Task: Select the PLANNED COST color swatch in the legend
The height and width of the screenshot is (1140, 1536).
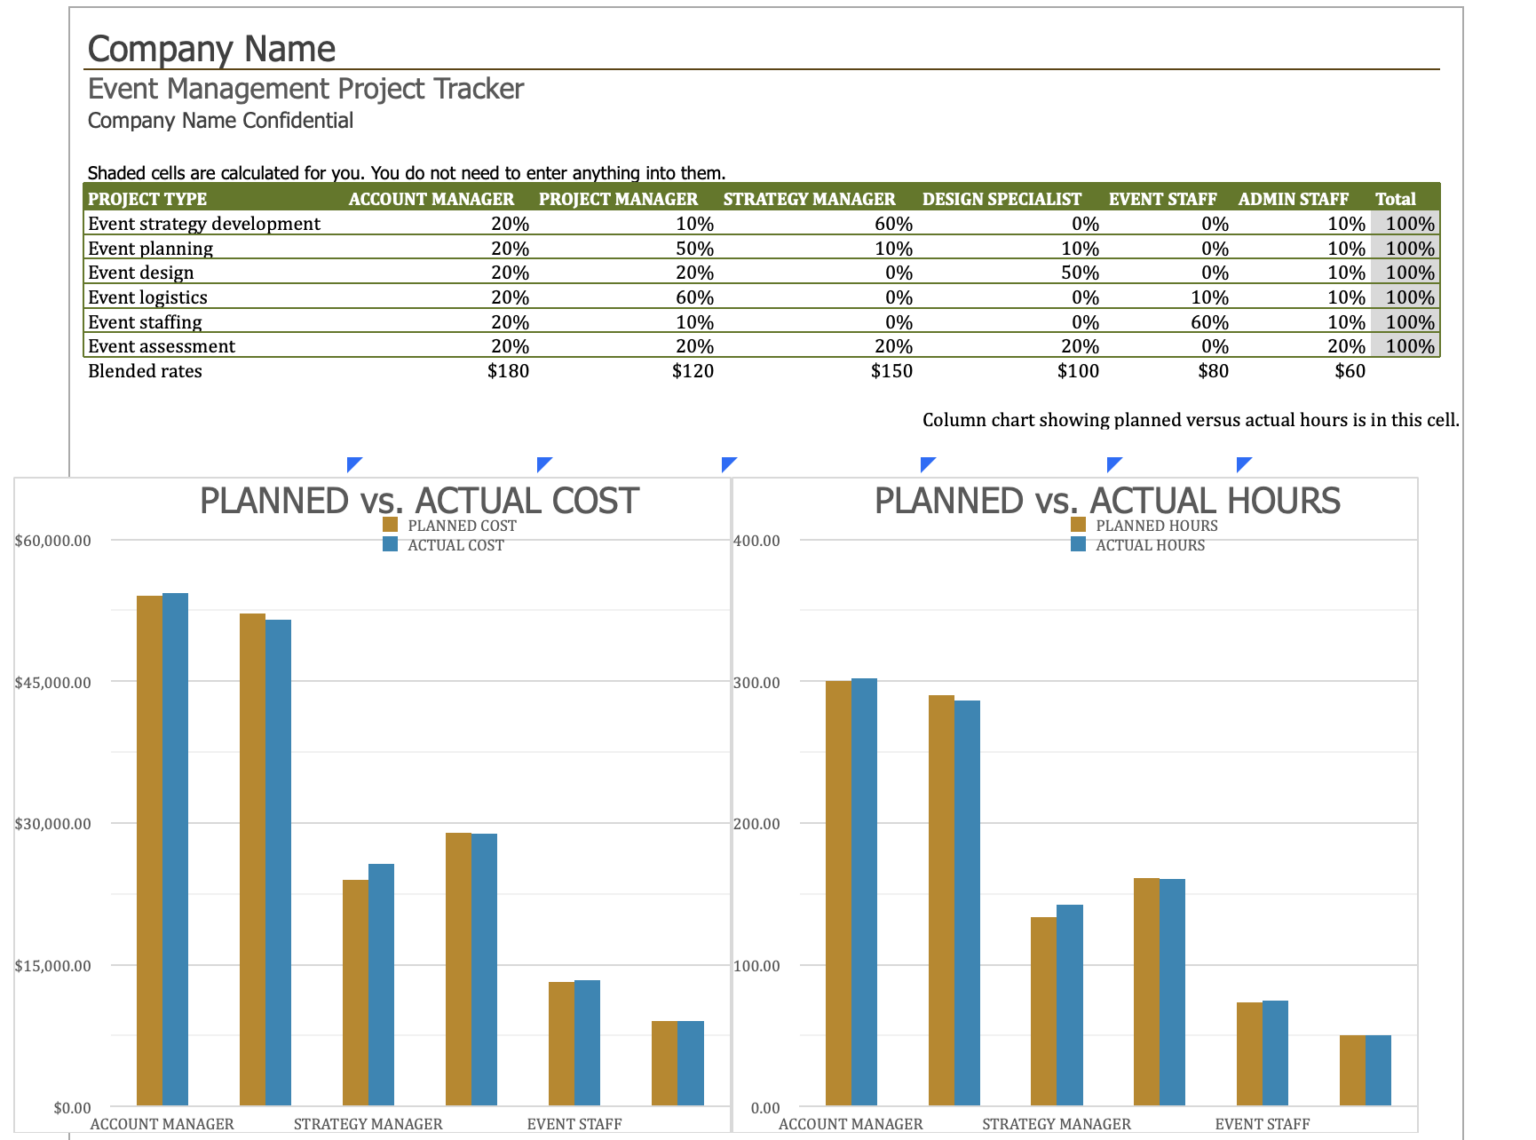Action: (x=390, y=524)
